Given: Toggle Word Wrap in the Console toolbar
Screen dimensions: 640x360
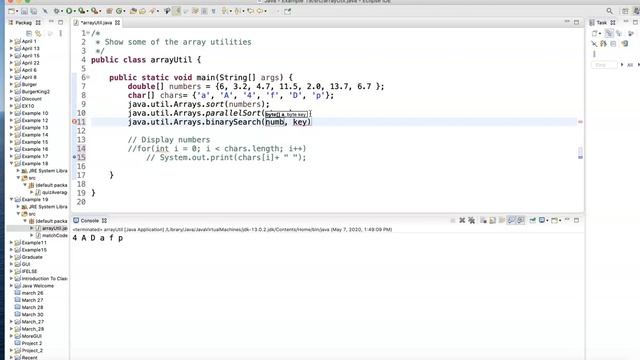Looking at the screenshot, I should point(502,220).
